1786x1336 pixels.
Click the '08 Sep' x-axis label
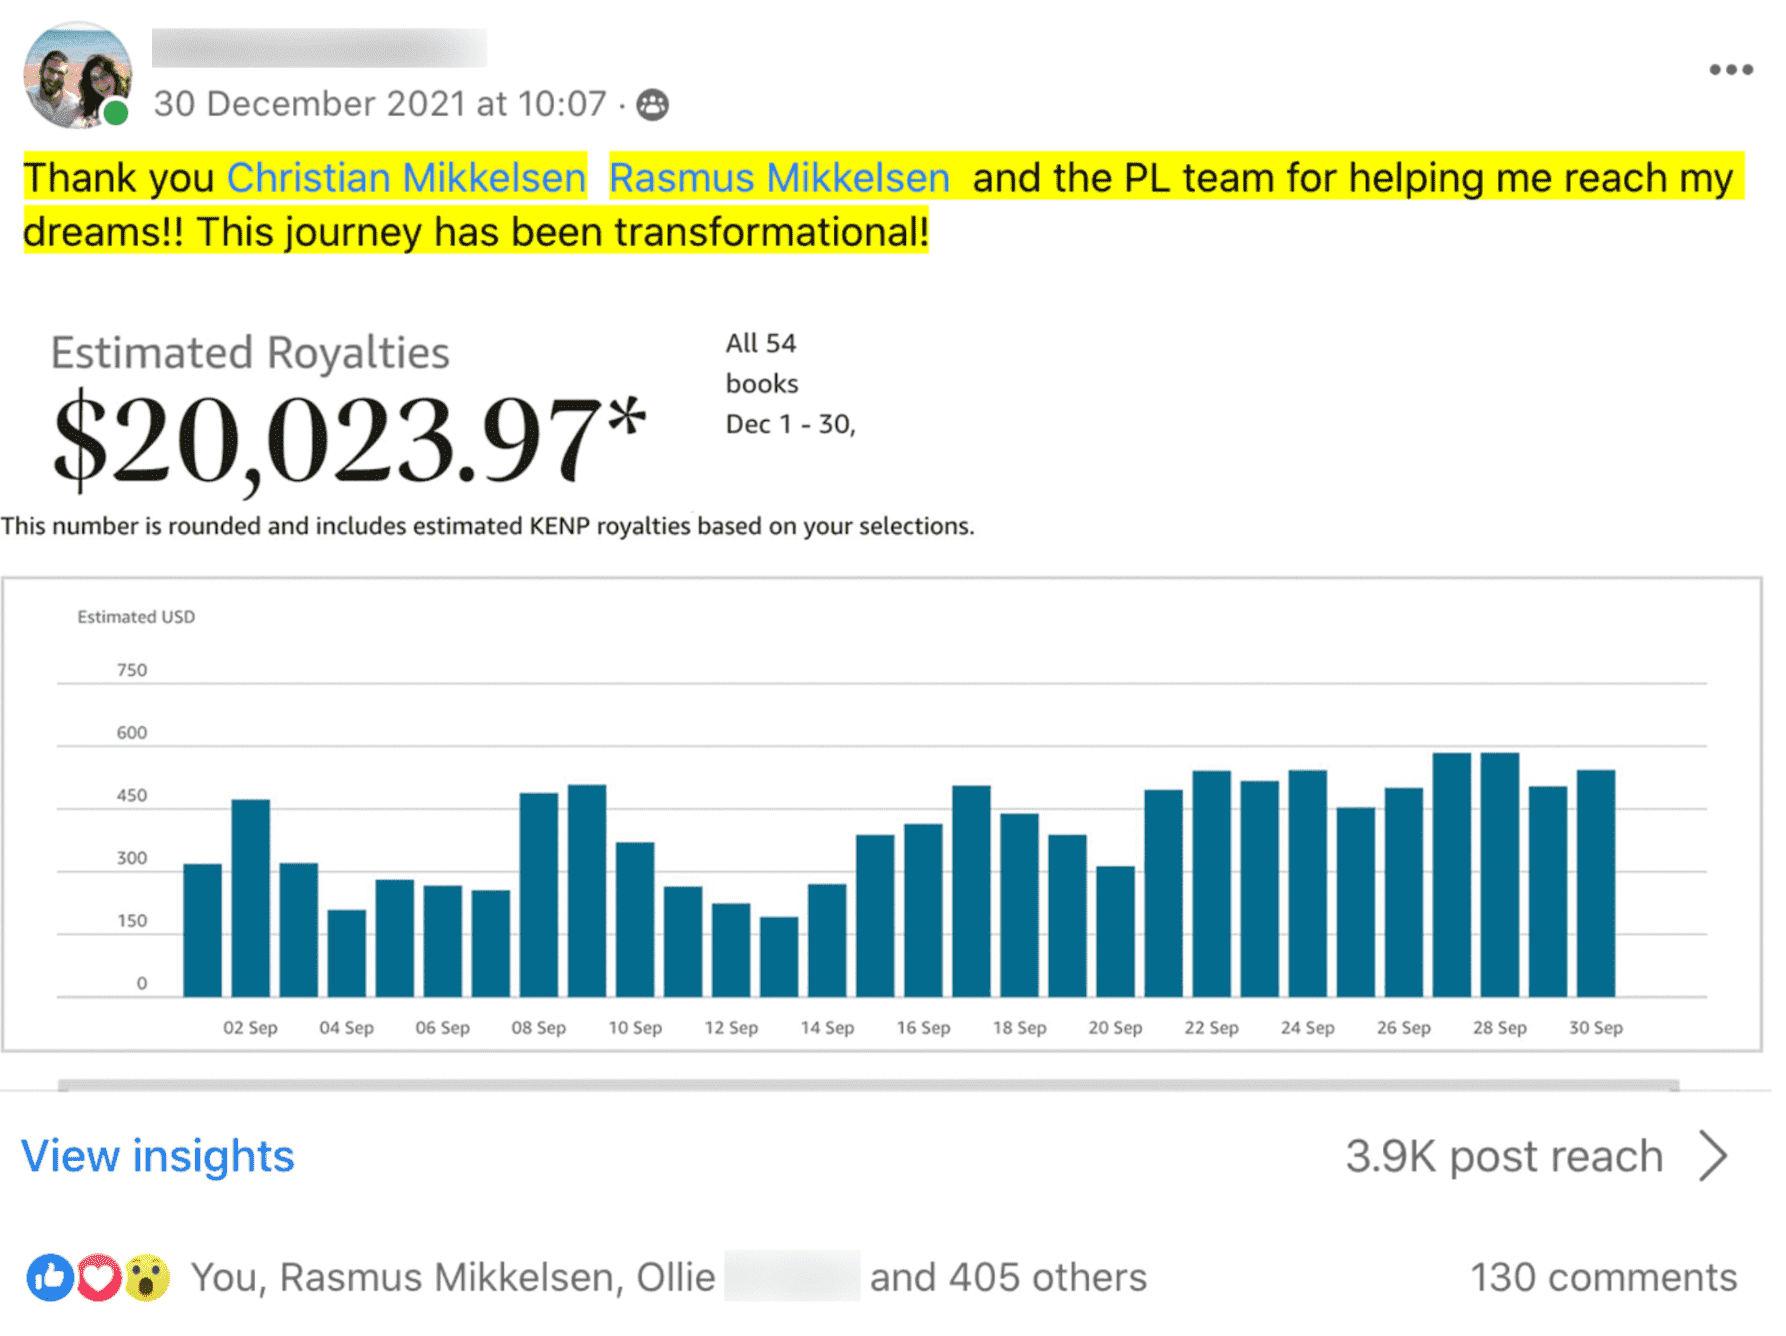tap(538, 1028)
